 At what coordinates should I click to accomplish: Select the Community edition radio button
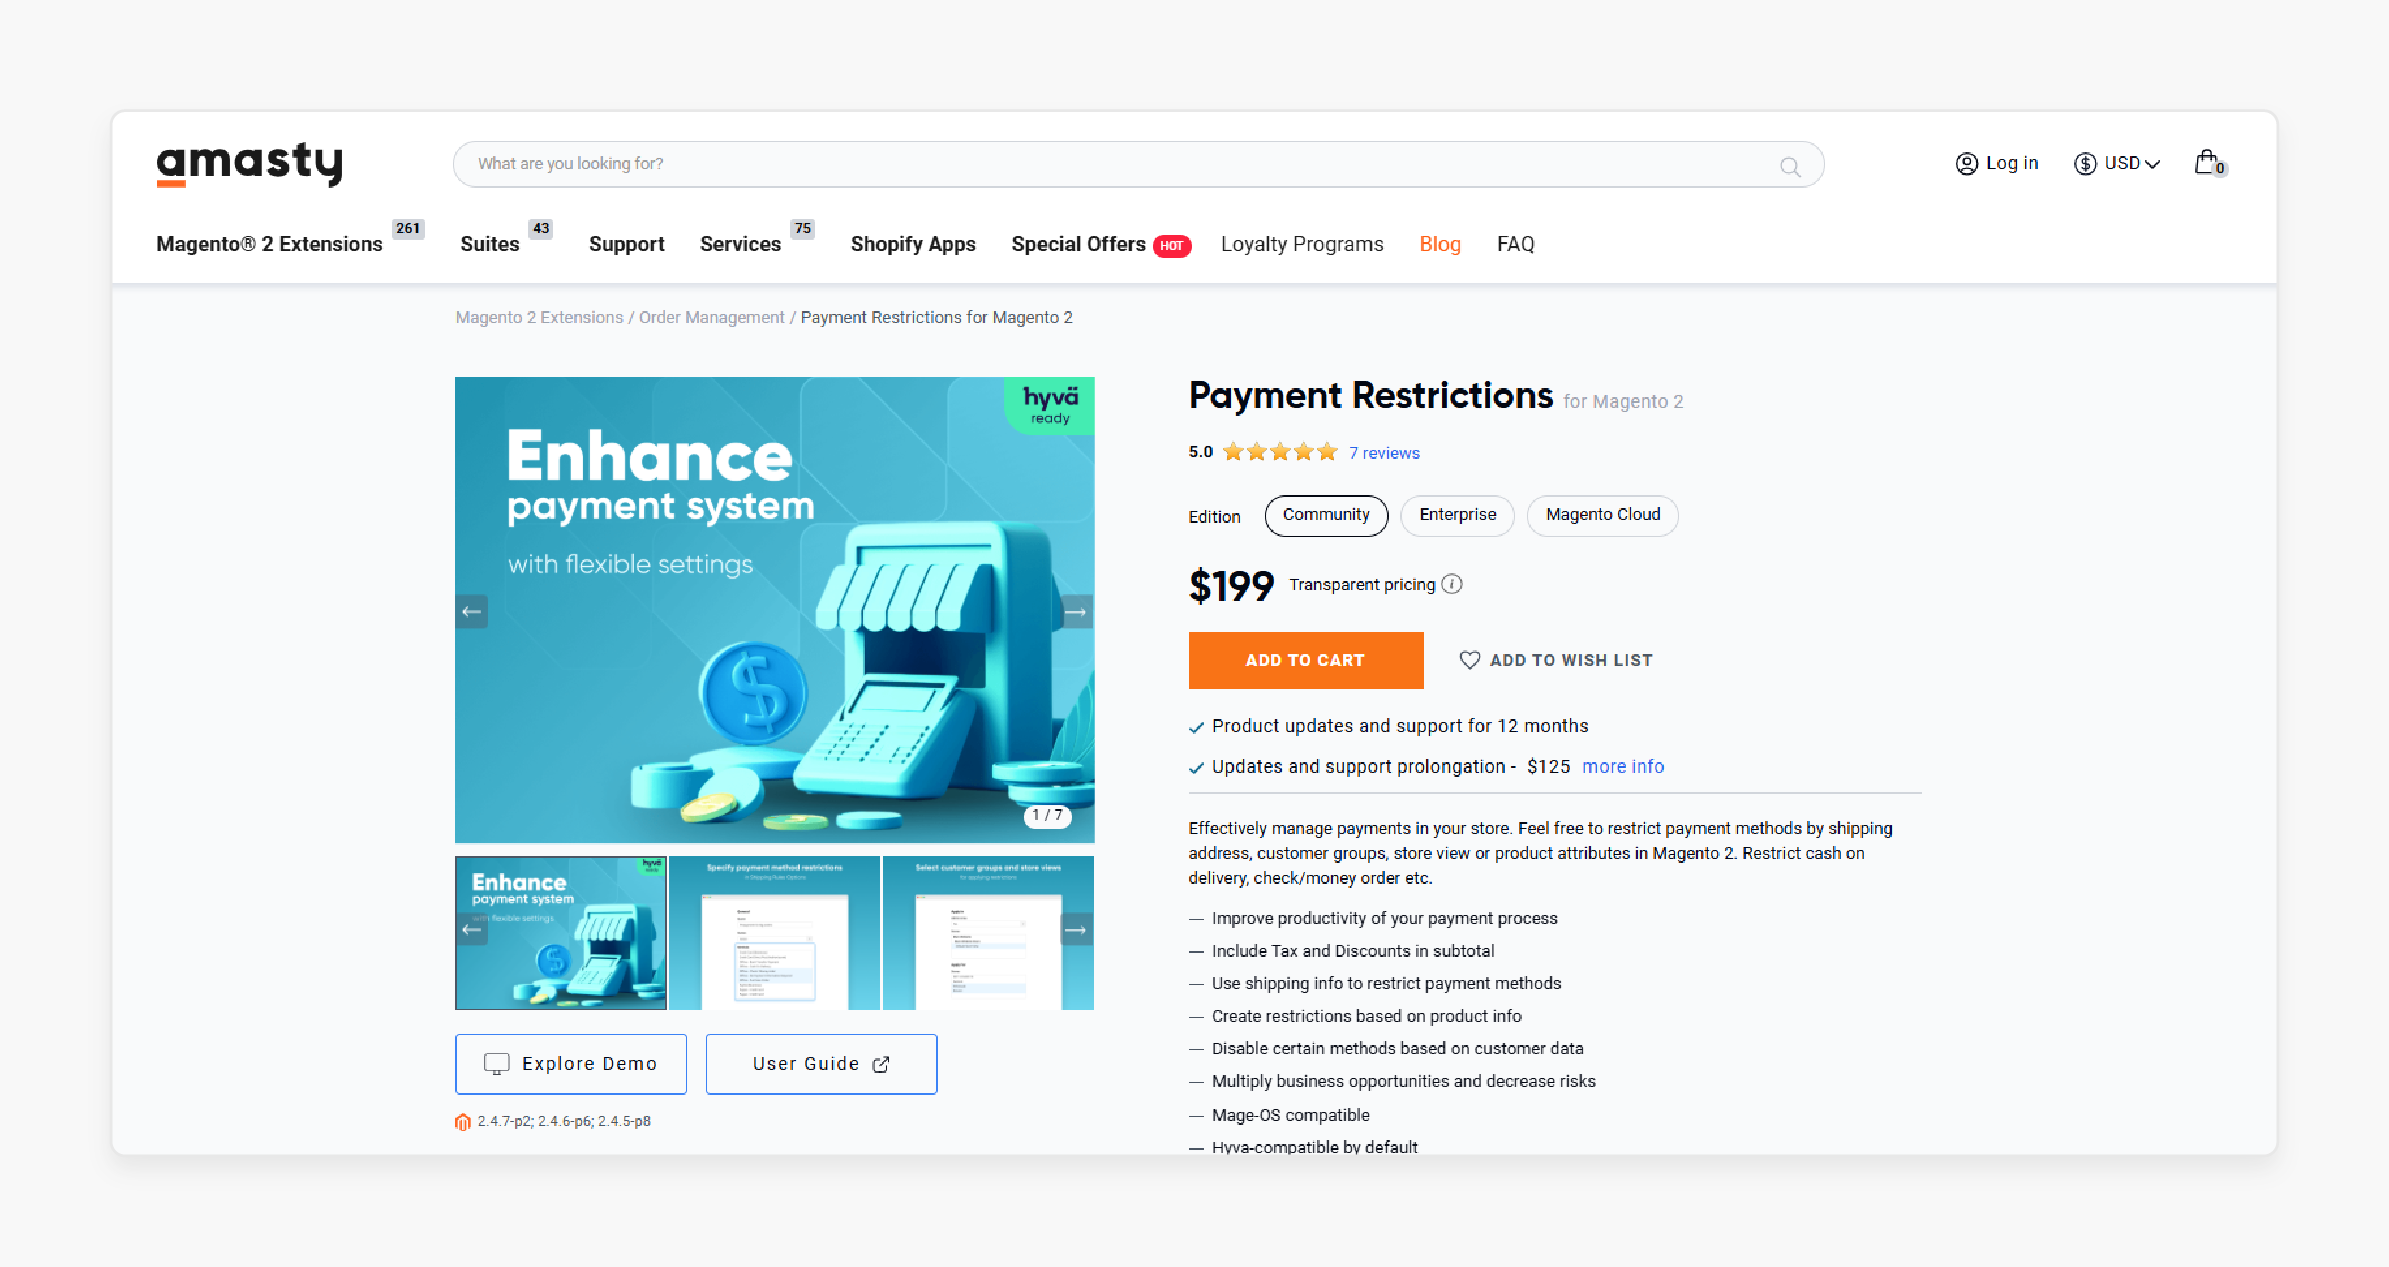point(1324,513)
